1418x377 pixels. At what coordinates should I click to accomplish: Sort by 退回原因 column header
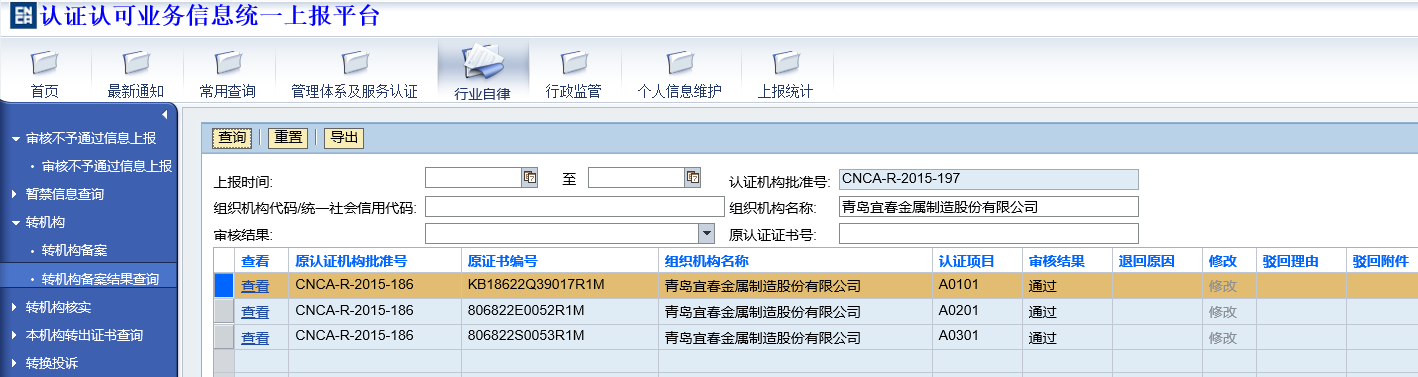point(1146,261)
